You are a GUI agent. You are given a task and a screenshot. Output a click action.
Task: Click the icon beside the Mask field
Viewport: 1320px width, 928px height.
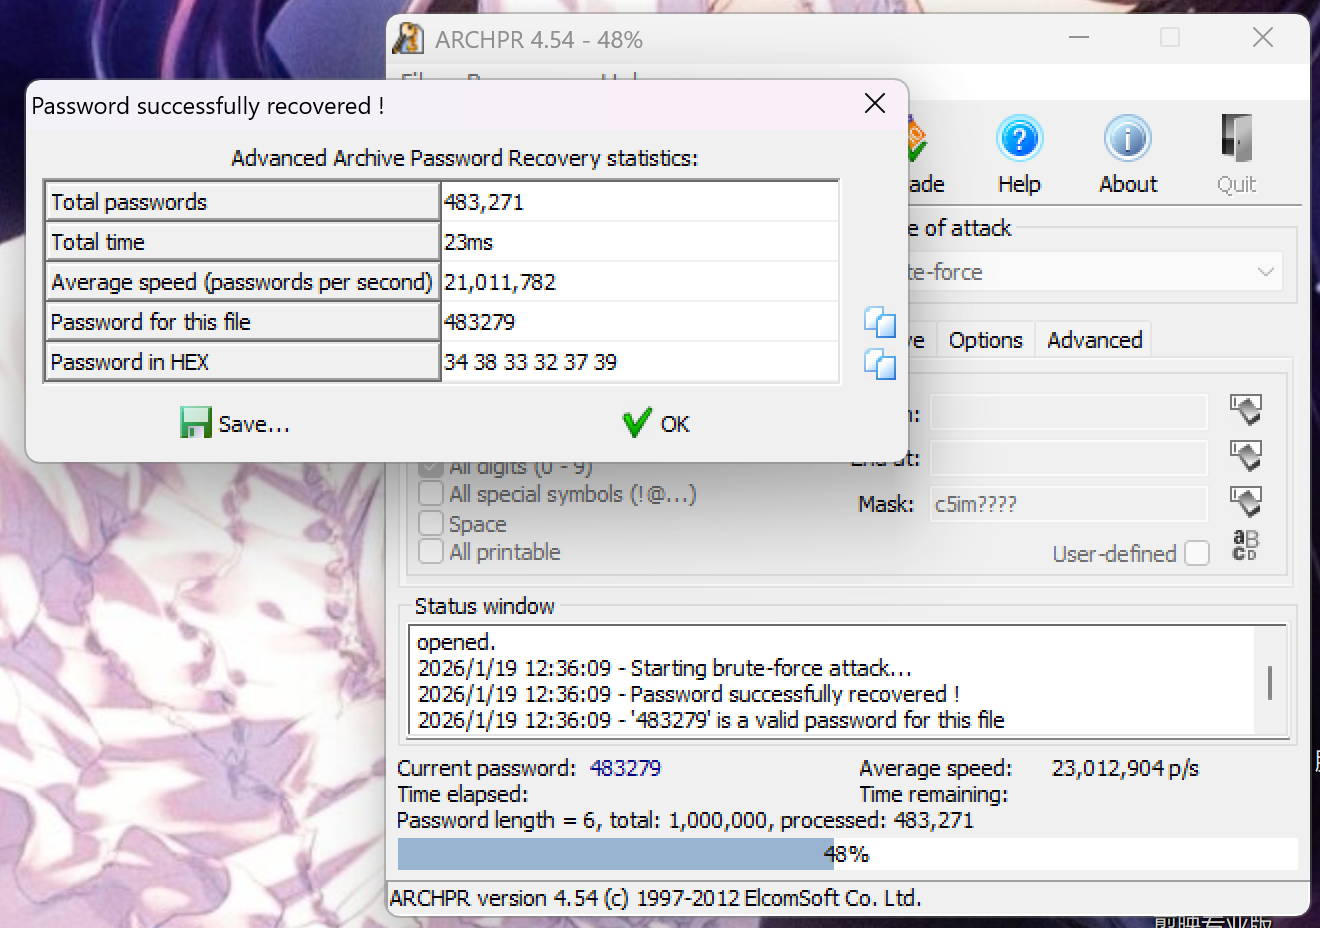pyautogui.click(x=1245, y=502)
